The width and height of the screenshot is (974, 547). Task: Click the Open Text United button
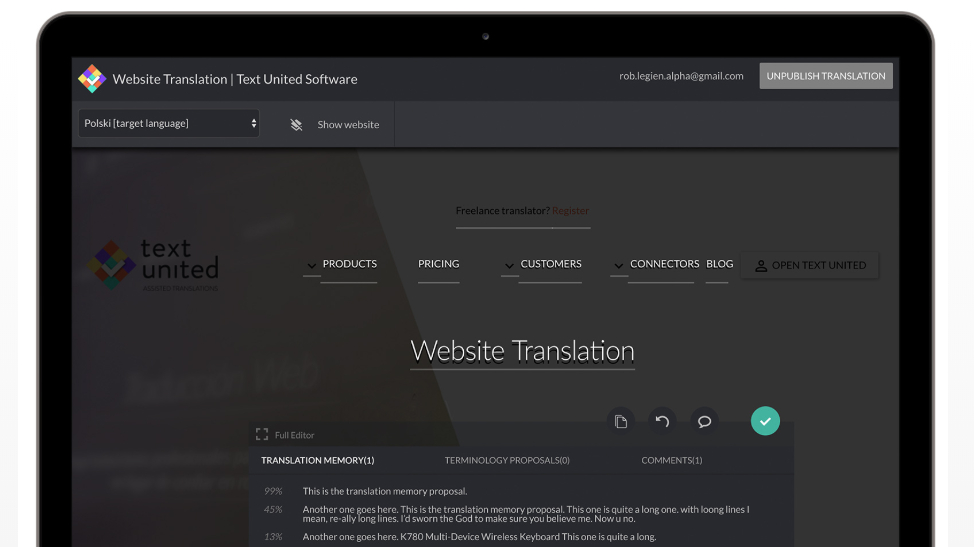(810, 265)
